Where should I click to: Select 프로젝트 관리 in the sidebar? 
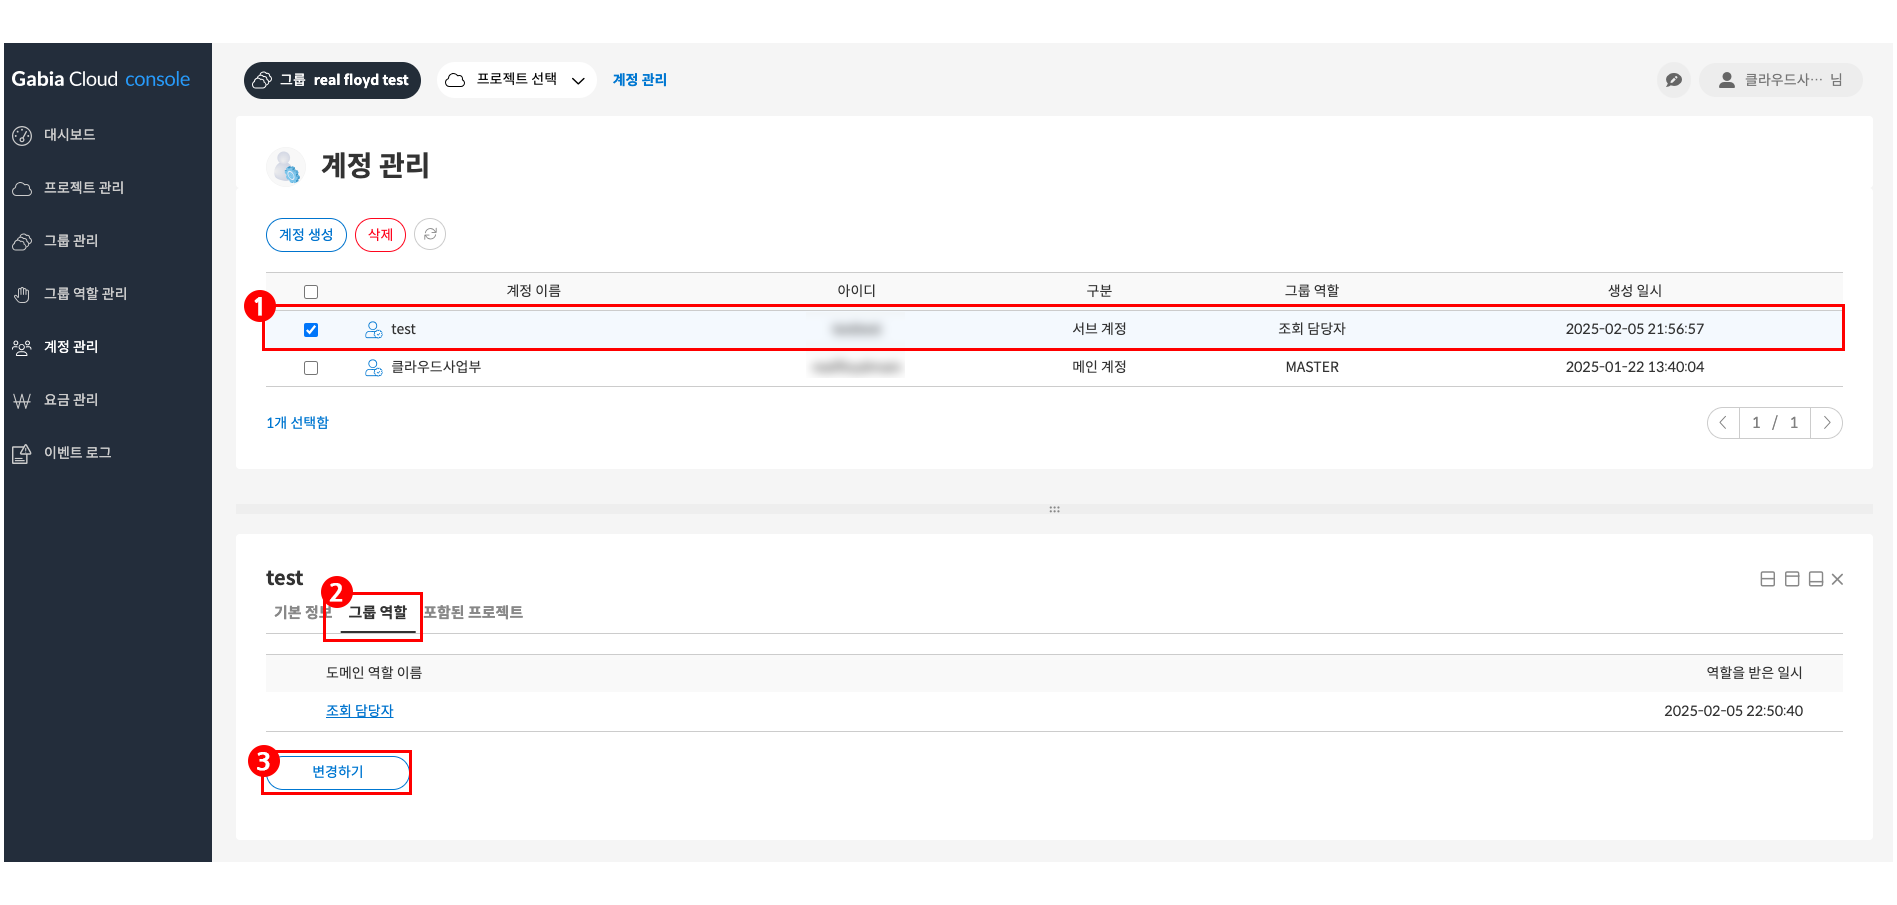click(83, 188)
